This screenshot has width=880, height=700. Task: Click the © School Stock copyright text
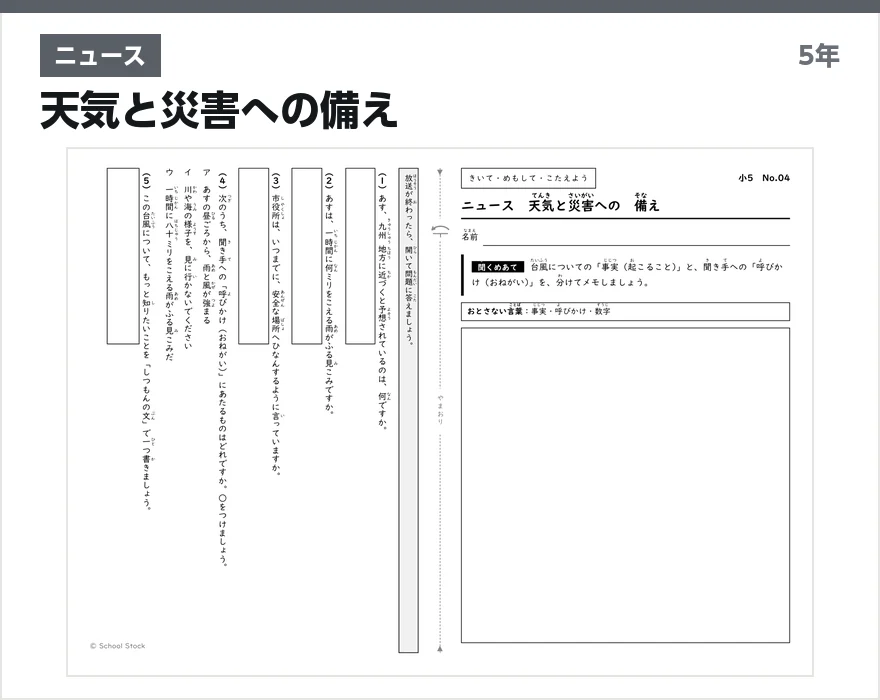(x=117, y=646)
